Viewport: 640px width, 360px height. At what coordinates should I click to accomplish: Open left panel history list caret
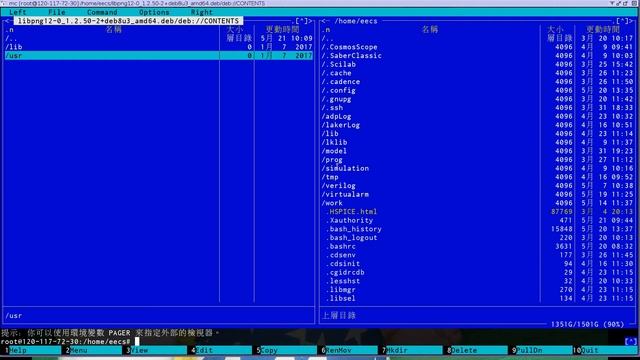pyautogui.click(x=301, y=21)
